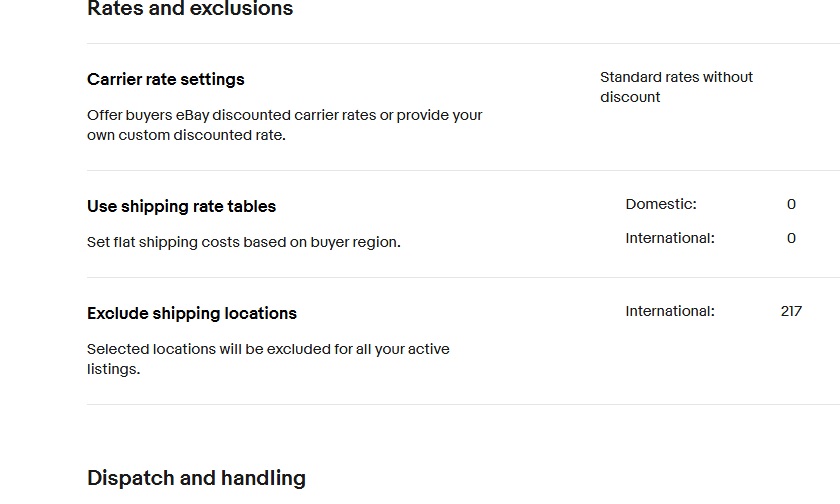Image resolution: width=840 pixels, height=504 pixels.
Task: Click 'own custom discounted rate' text line
Action: point(186,135)
